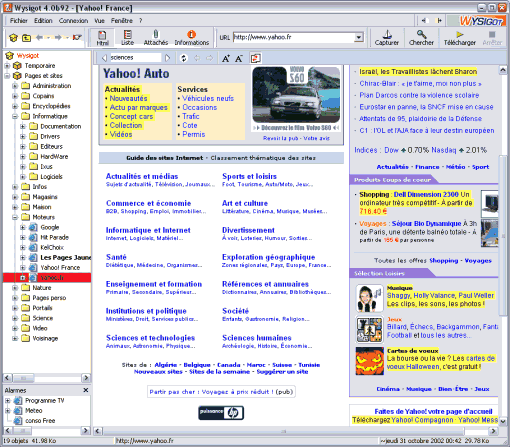
Task: Open the ? help menu
Action: pyautogui.click(x=141, y=21)
